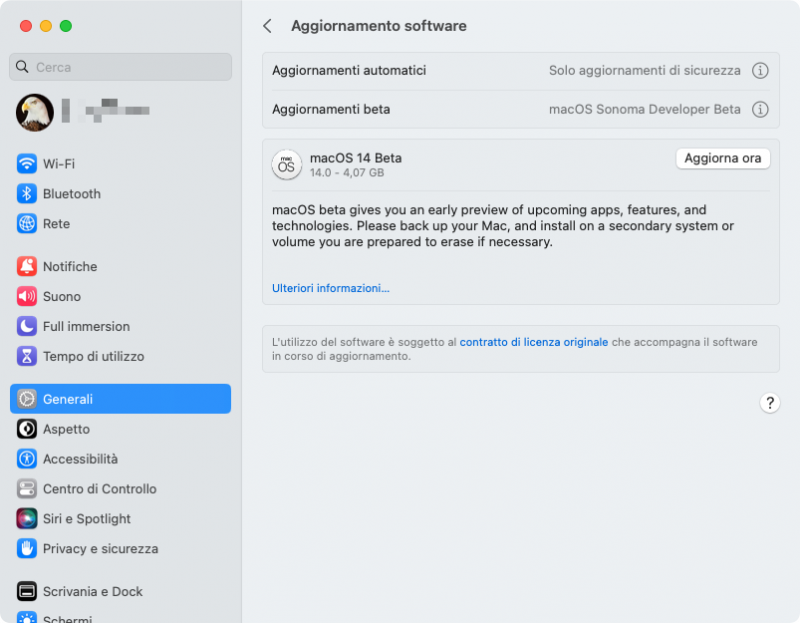Click the Generali gear icon

pos(27,399)
